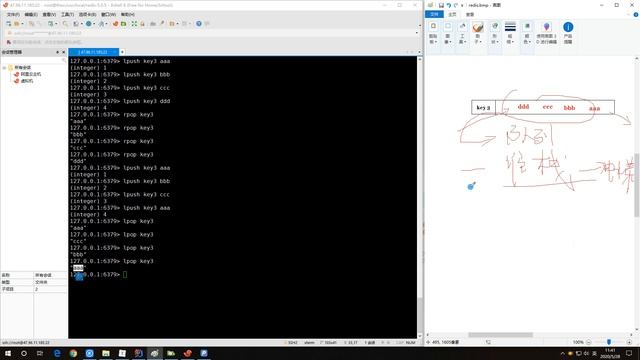Open Task View from the taskbar
This screenshot has height=360, width=640.
click(40, 353)
